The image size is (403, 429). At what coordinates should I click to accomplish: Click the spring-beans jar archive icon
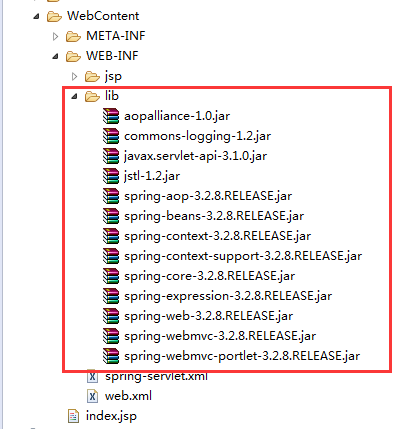(111, 216)
